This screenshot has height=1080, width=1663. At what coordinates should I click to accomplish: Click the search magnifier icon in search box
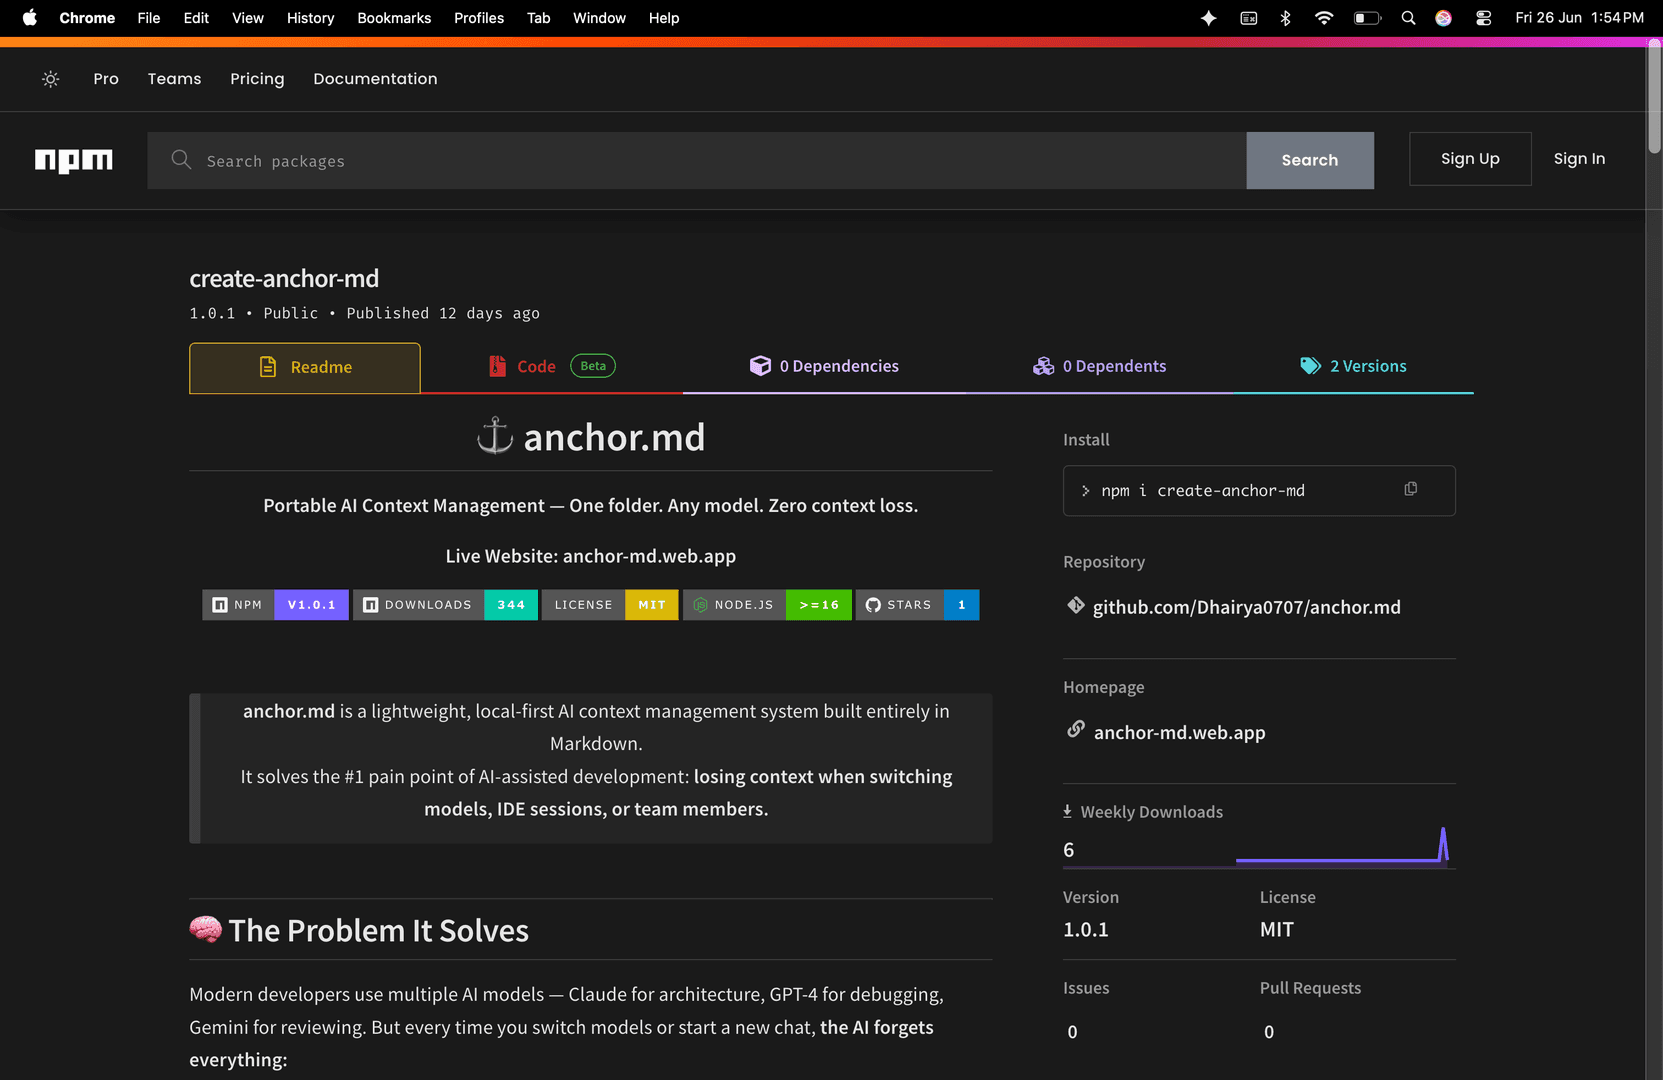181,160
